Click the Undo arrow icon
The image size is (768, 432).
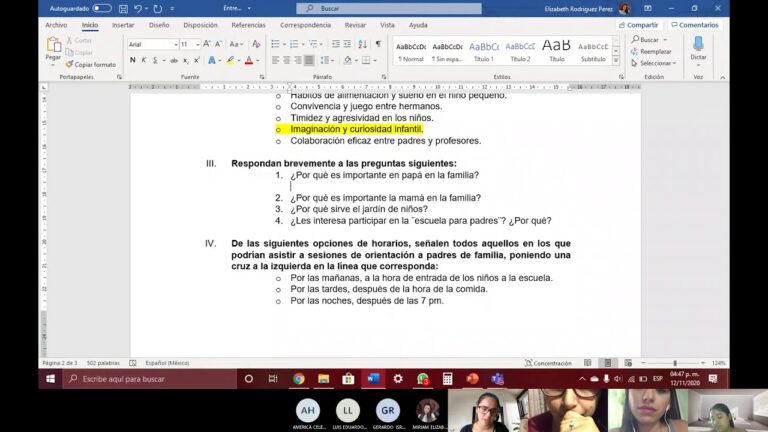[x=138, y=8]
